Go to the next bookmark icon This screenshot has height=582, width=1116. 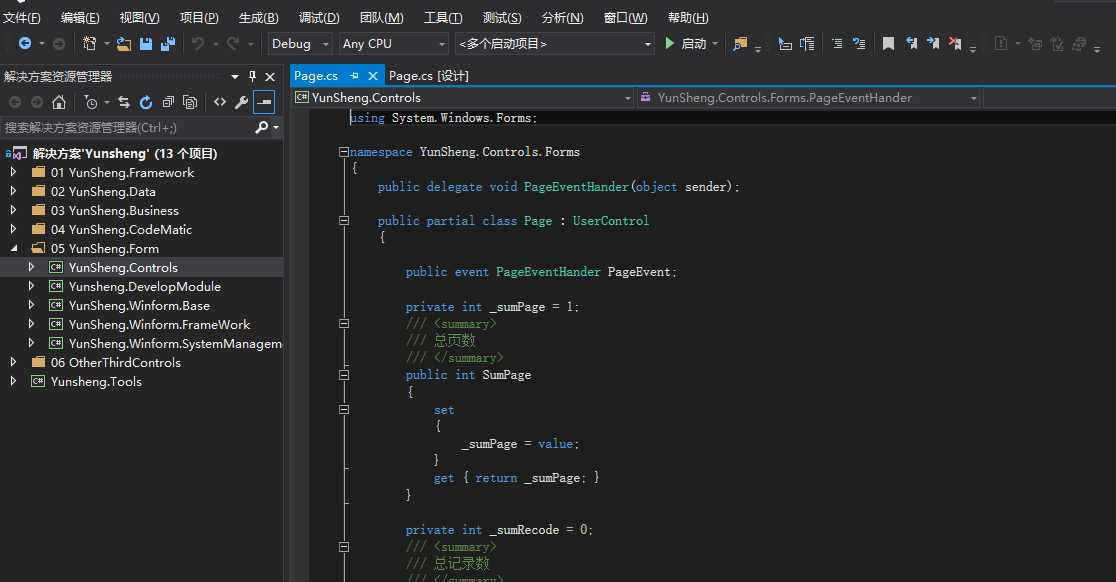point(932,44)
